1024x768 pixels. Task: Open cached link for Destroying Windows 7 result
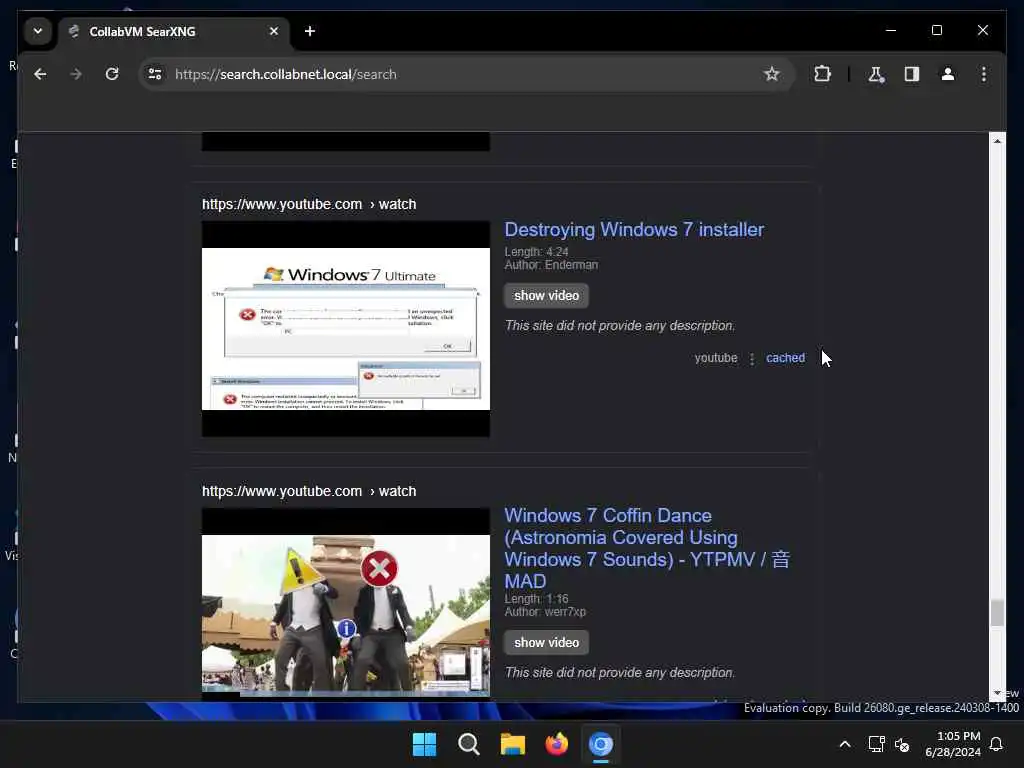(785, 358)
